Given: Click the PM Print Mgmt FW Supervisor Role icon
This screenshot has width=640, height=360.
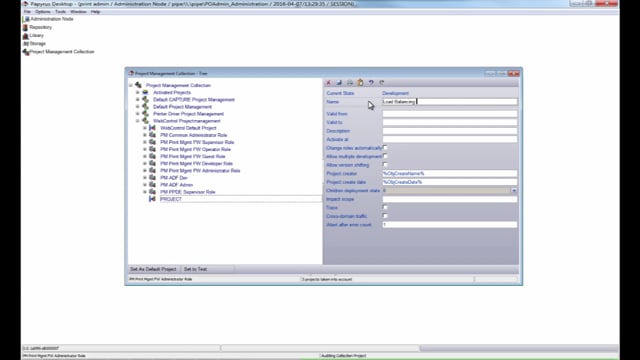Looking at the screenshot, I should 152,142.
